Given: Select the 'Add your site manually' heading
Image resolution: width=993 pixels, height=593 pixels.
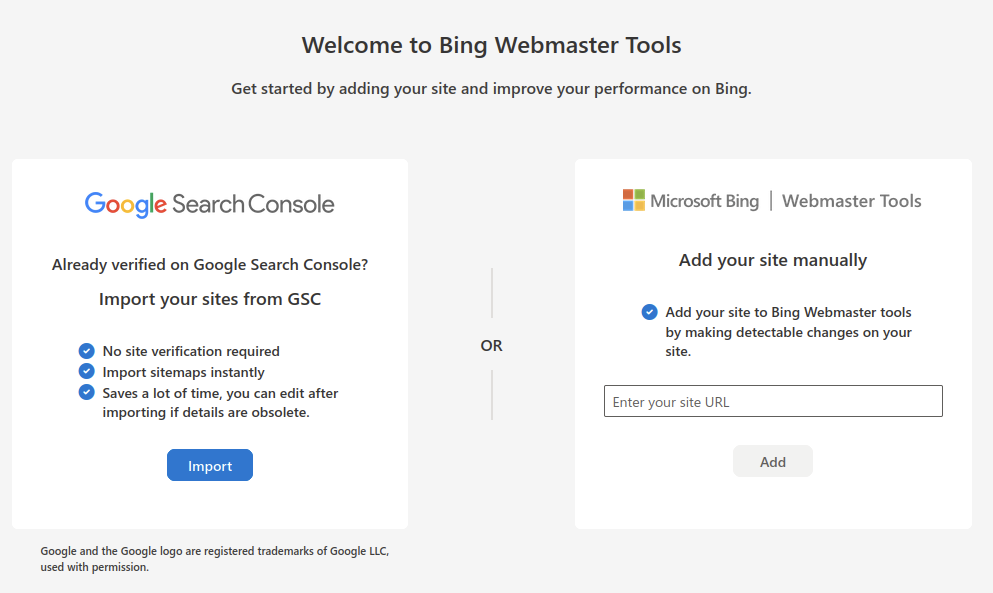Looking at the screenshot, I should click(x=772, y=259).
